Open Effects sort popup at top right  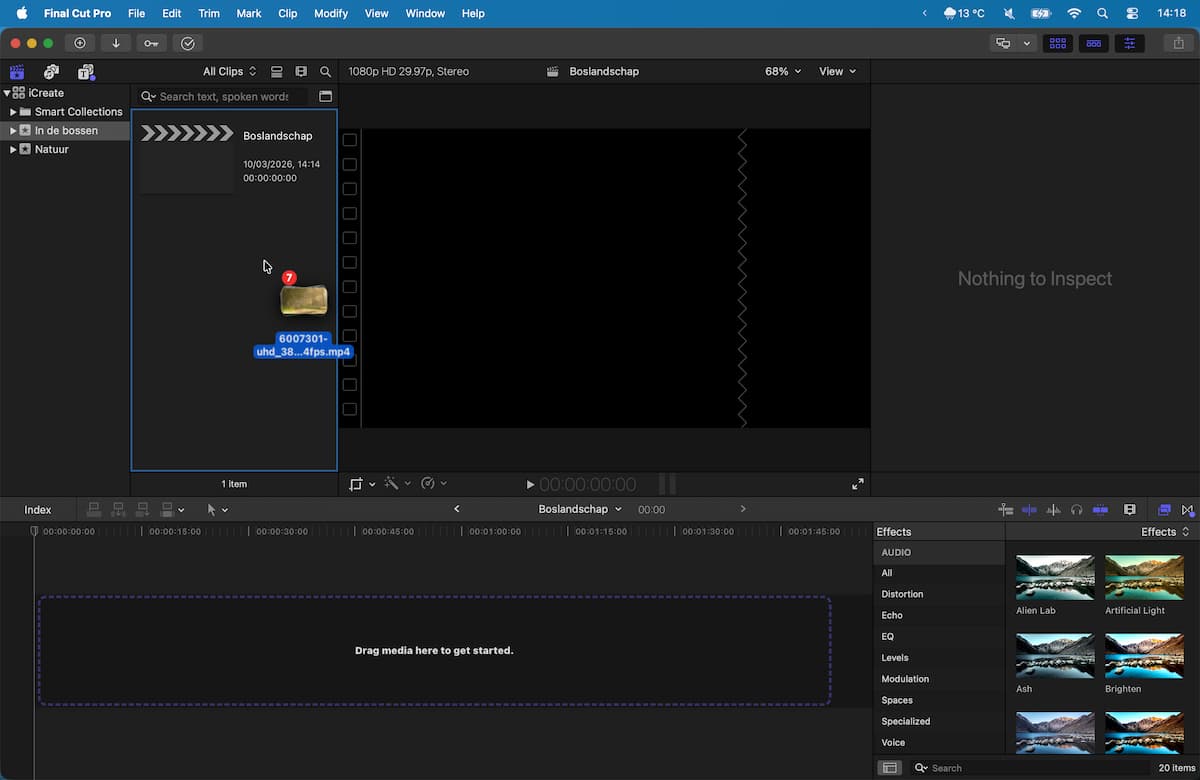pos(1165,532)
